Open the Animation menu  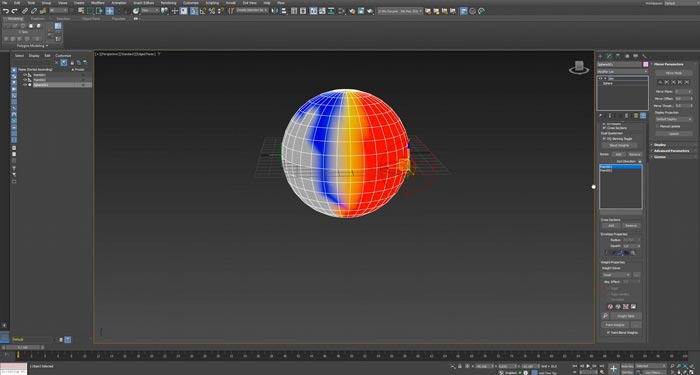(119, 3)
